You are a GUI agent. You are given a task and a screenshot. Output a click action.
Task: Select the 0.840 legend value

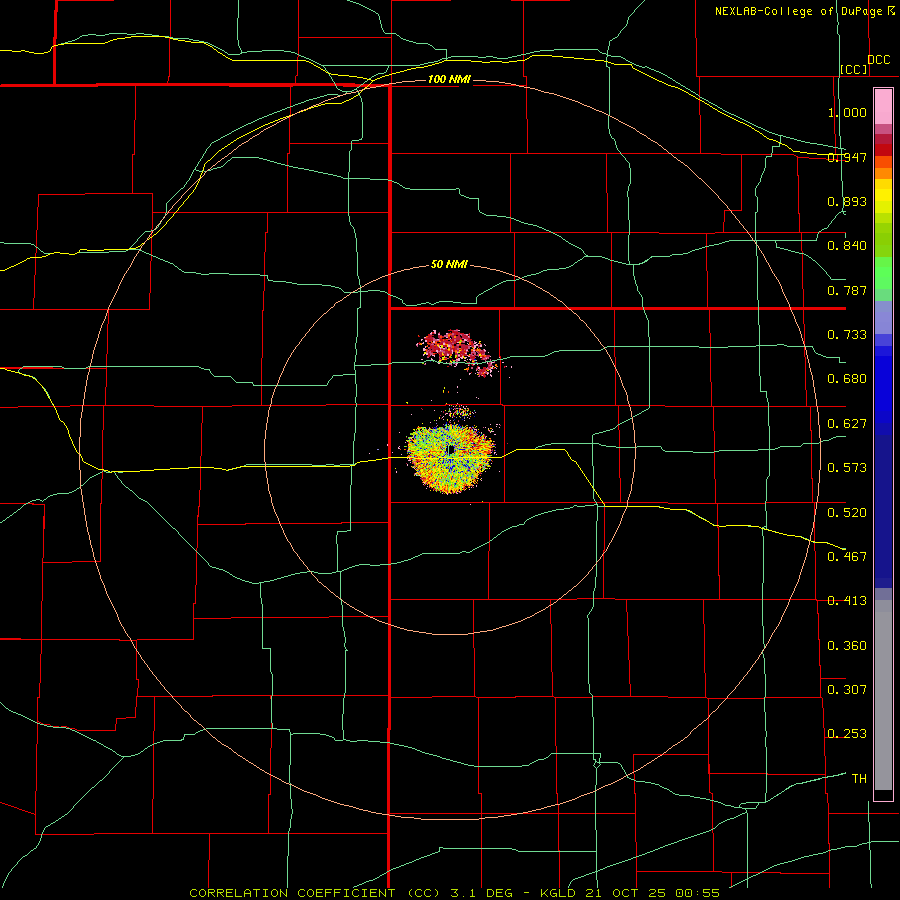click(x=847, y=246)
